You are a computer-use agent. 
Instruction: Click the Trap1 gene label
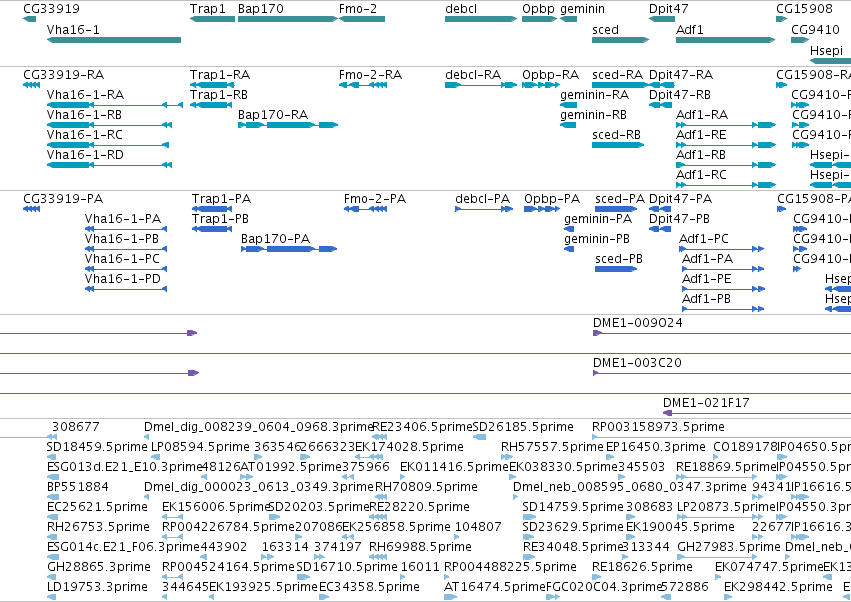(x=207, y=9)
